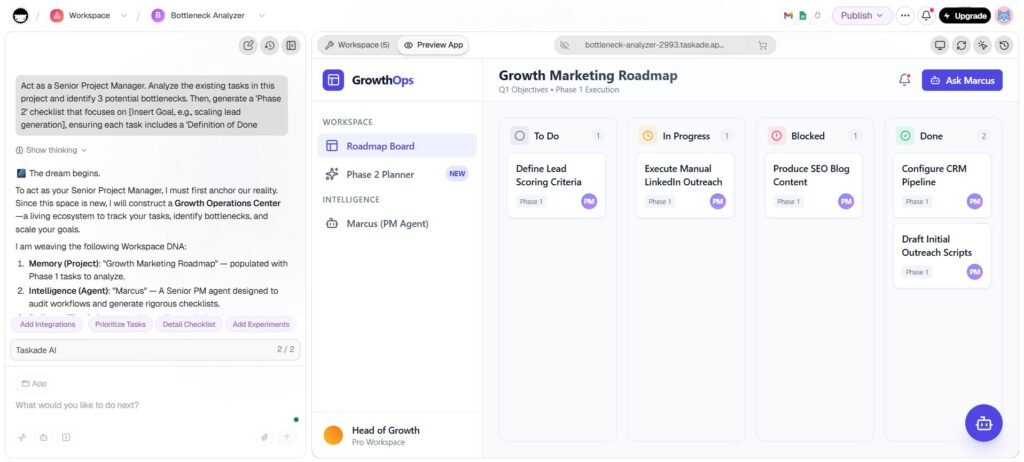Select Phase 2 Planner in sidebar

[x=379, y=174]
